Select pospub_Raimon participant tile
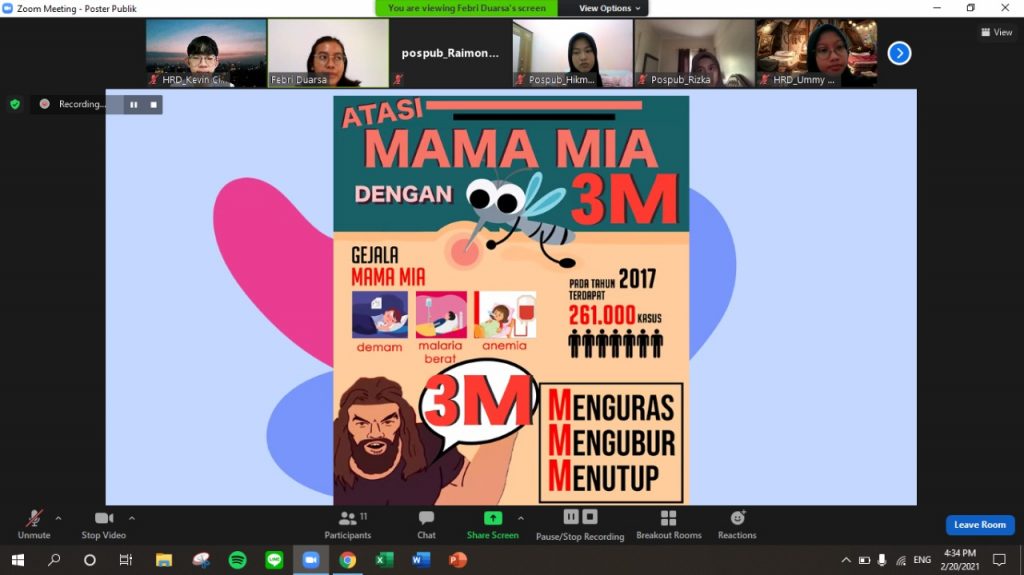This screenshot has height=575, width=1024. click(x=450, y=53)
